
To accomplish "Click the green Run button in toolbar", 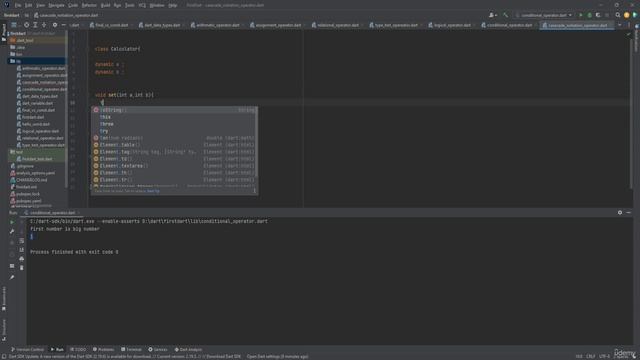I will [581, 15].
